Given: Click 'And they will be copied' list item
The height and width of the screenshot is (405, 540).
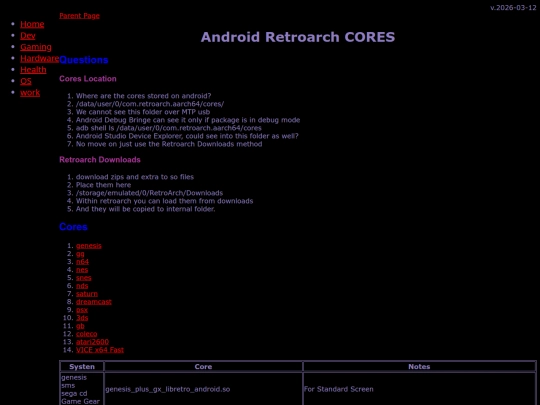Looking at the screenshot, I should pos(146,209).
